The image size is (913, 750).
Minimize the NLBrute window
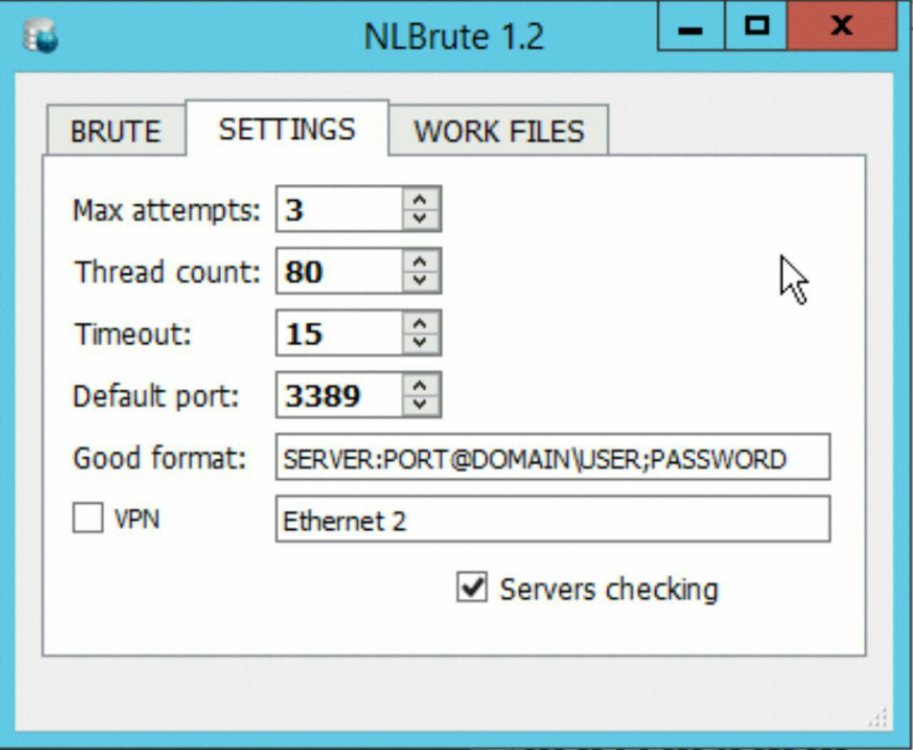[x=691, y=26]
